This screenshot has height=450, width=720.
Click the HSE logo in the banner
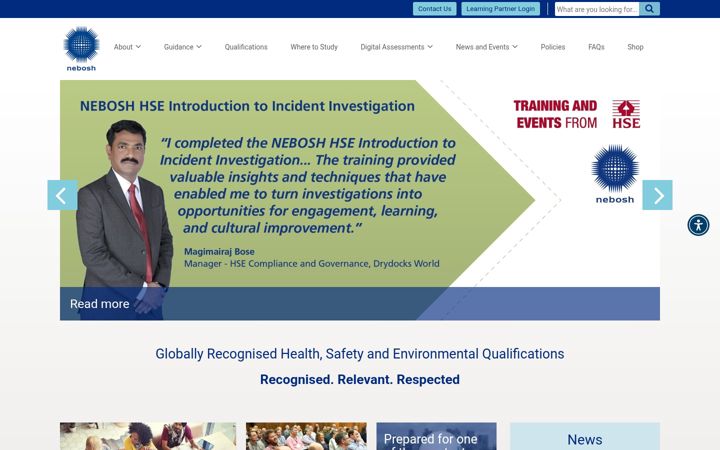(626, 114)
